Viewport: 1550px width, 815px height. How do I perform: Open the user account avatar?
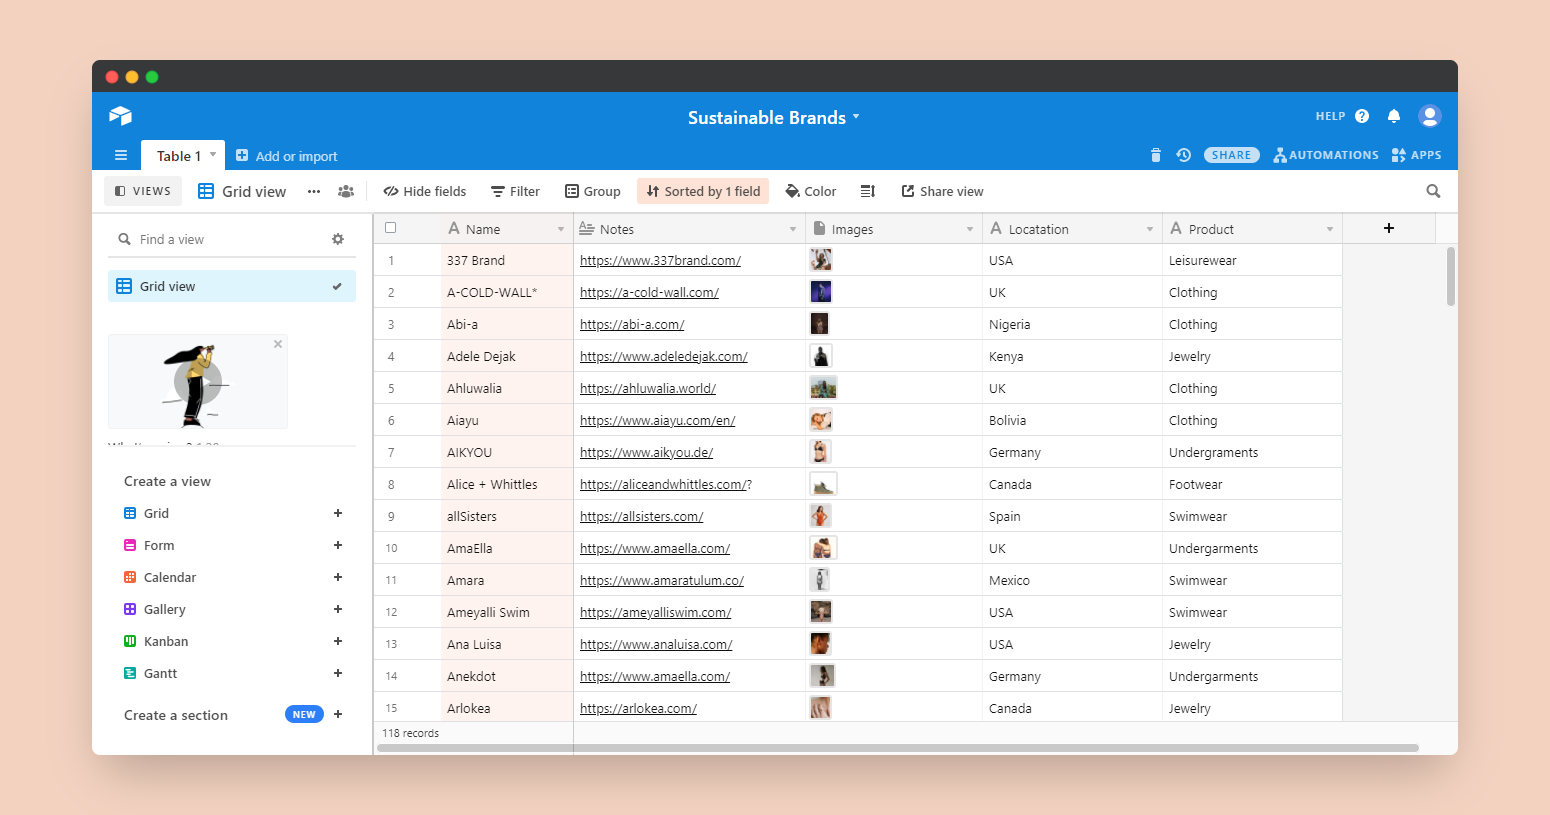tap(1430, 116)
